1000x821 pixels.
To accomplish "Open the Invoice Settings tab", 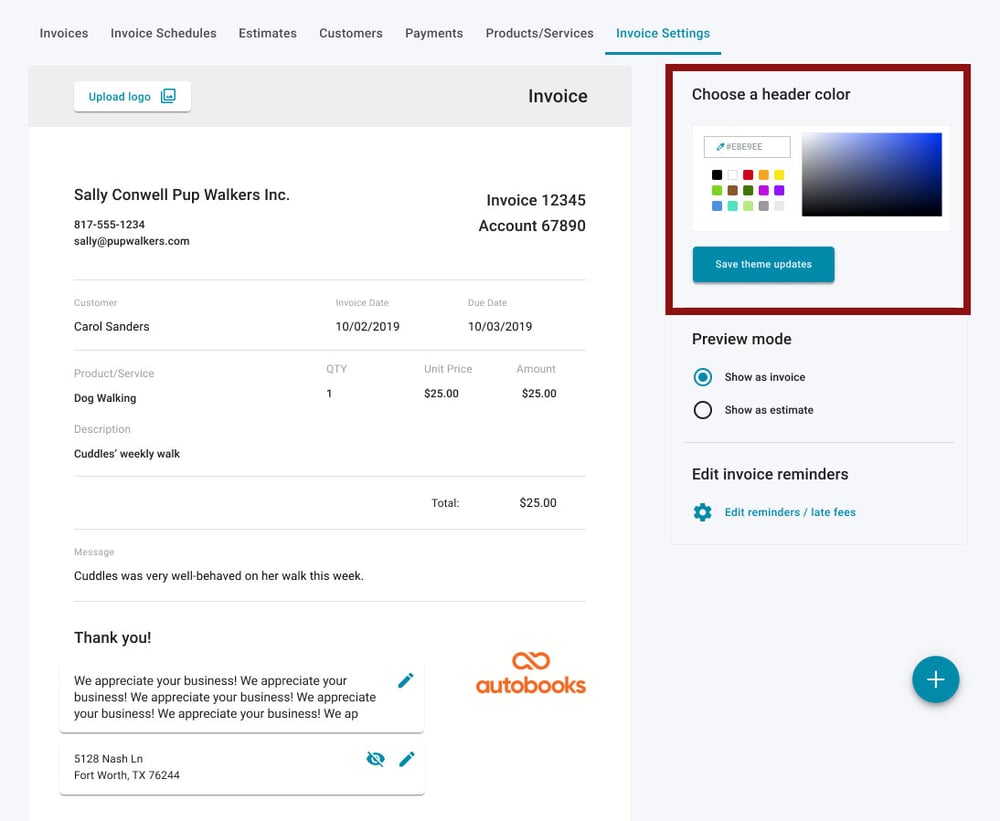I will click(663, 32).
